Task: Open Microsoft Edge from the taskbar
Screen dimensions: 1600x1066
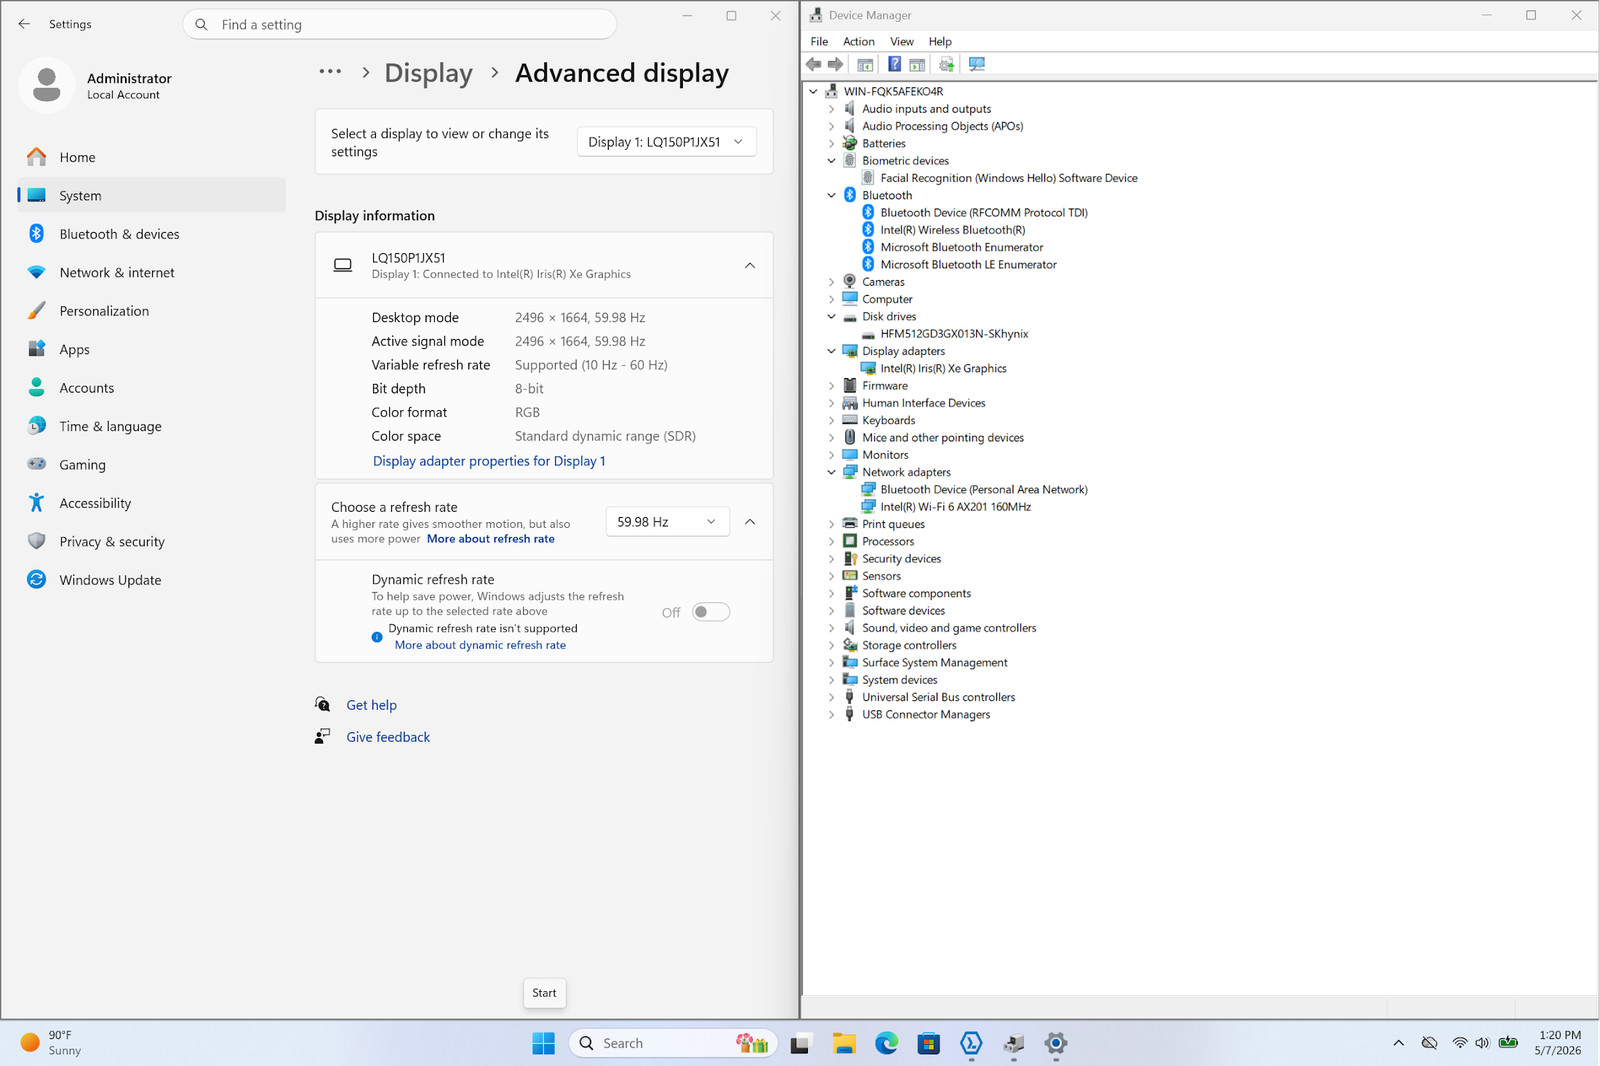Action: 886,1043
